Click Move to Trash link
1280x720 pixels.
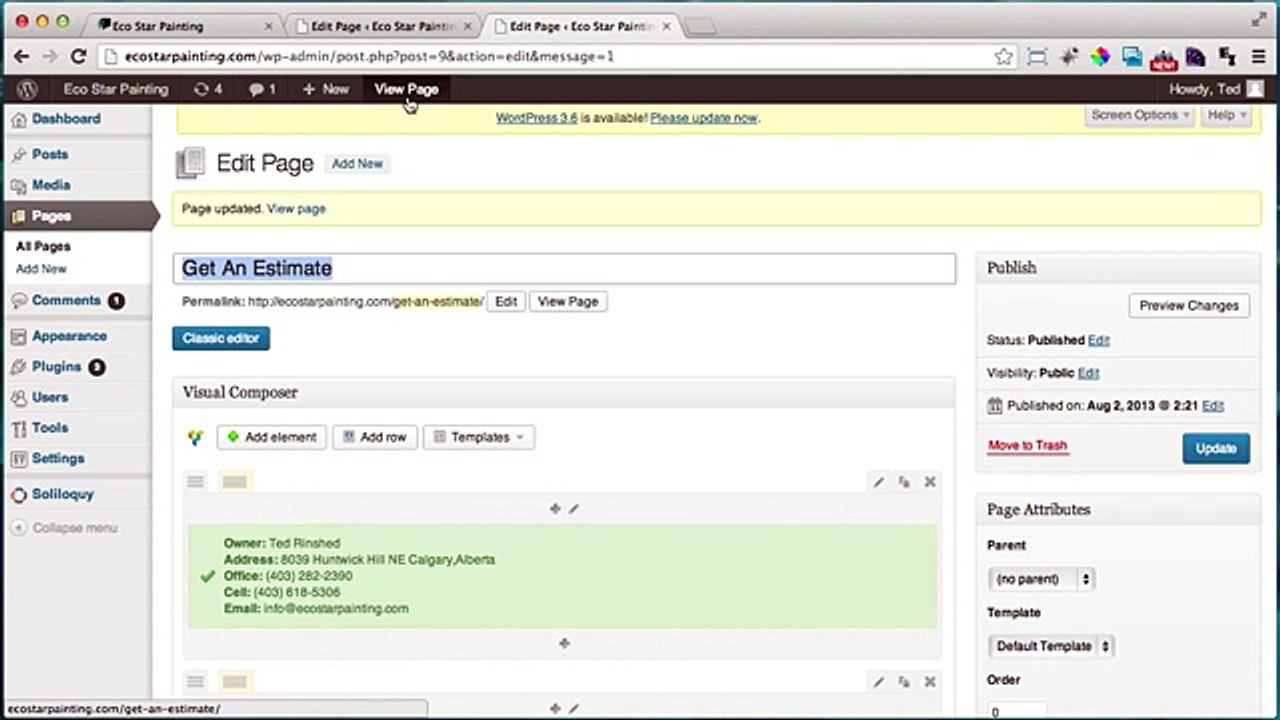(1027, 446)
